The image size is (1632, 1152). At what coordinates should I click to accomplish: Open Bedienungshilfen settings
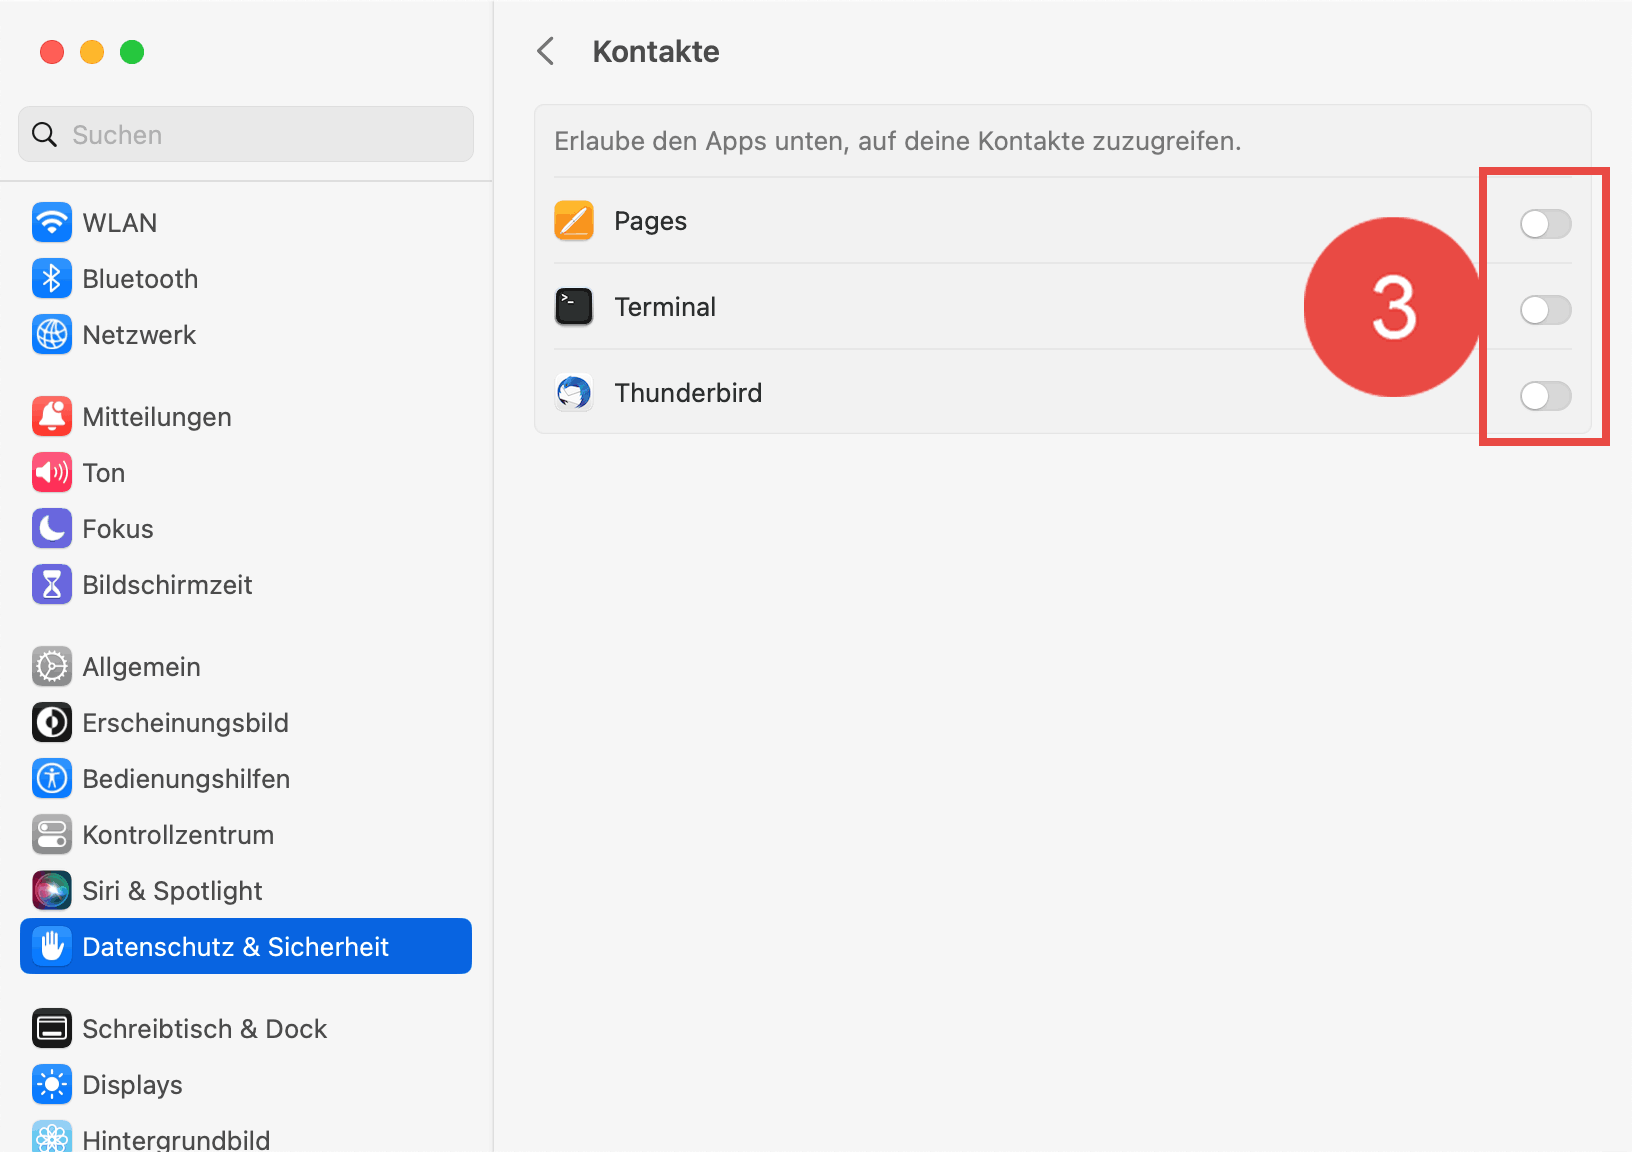pos(186,778)
